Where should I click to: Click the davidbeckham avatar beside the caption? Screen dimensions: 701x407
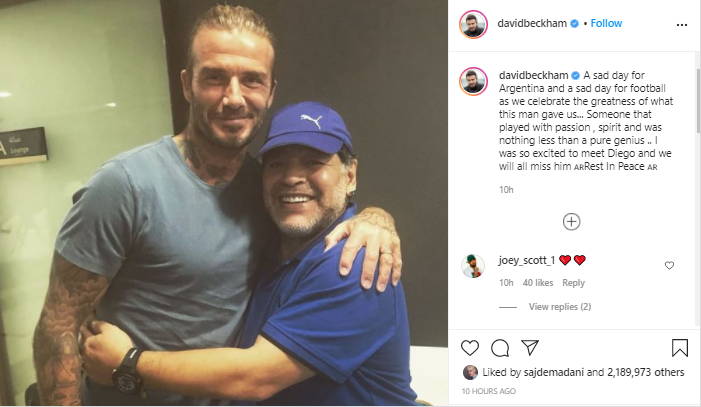point(474,80)
